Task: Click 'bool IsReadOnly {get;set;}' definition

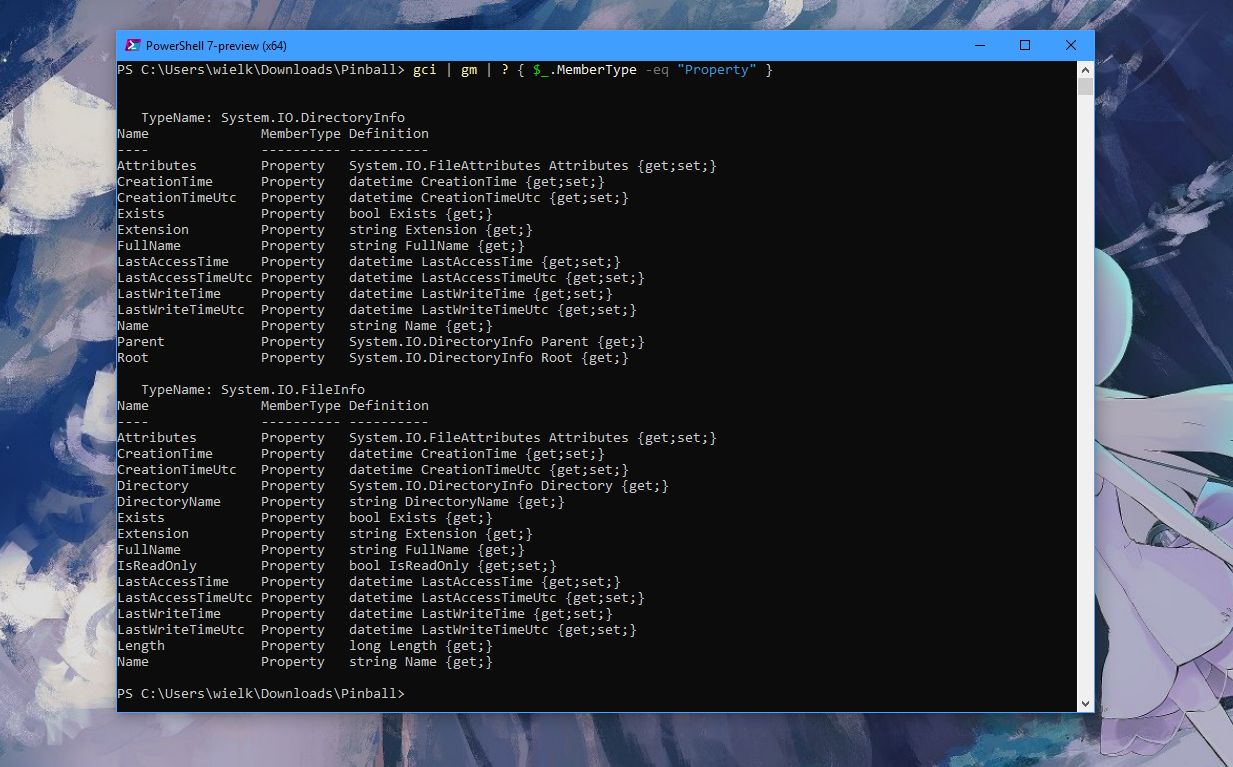Action: pos(453,566)
